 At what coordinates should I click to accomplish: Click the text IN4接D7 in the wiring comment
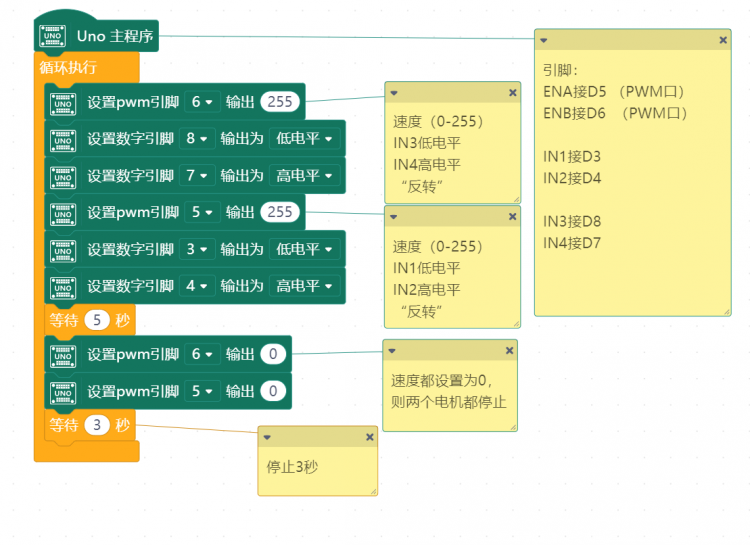point(572,243)
